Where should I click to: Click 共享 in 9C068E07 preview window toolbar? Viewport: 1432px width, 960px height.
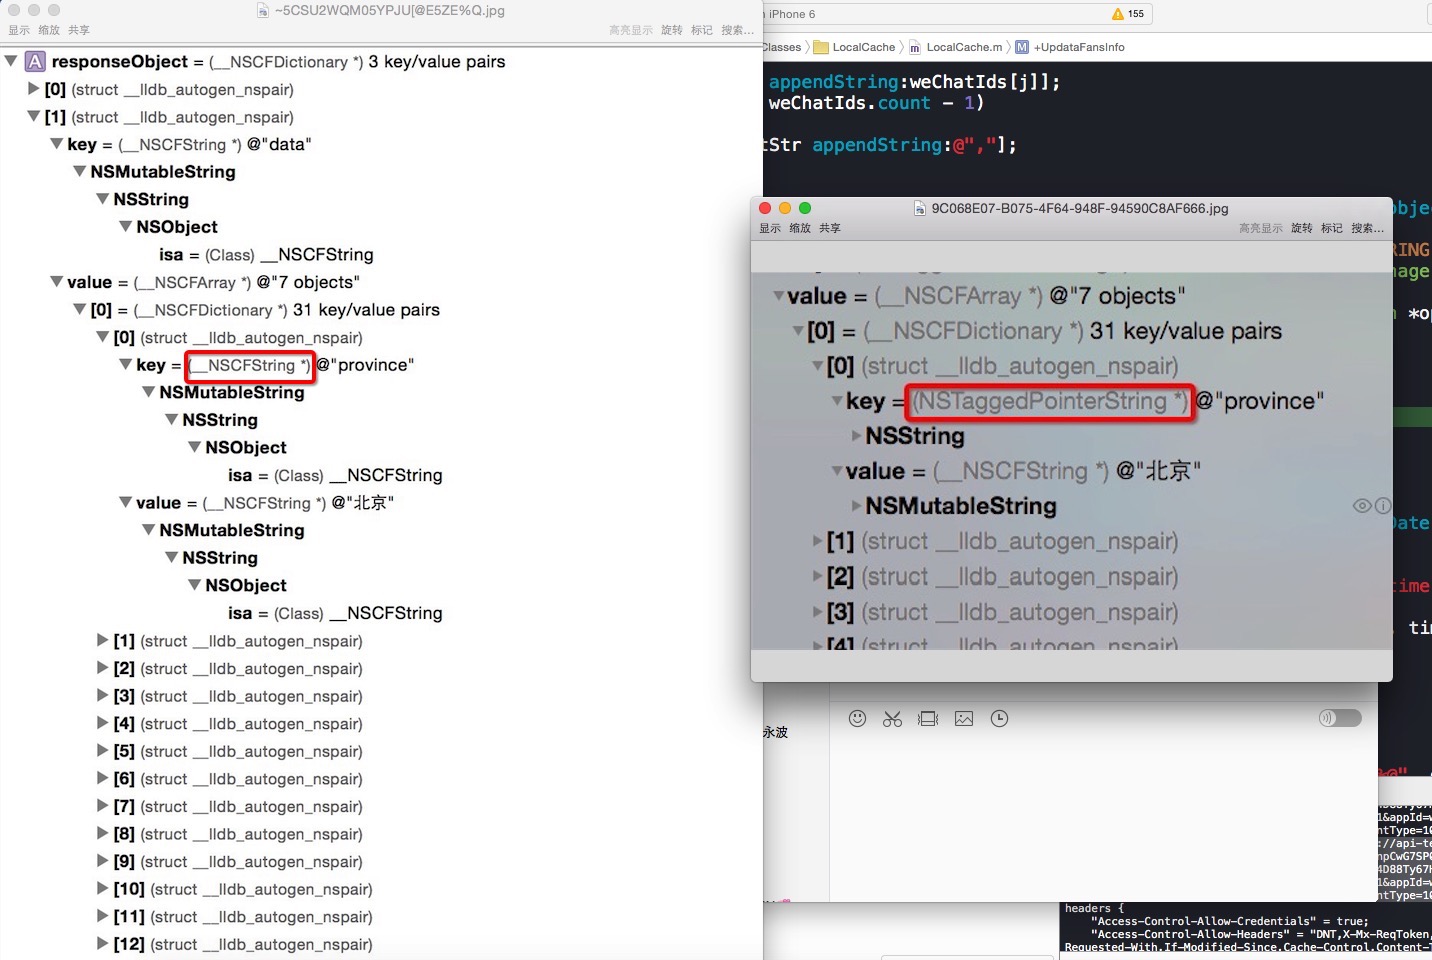coord(830,228)
